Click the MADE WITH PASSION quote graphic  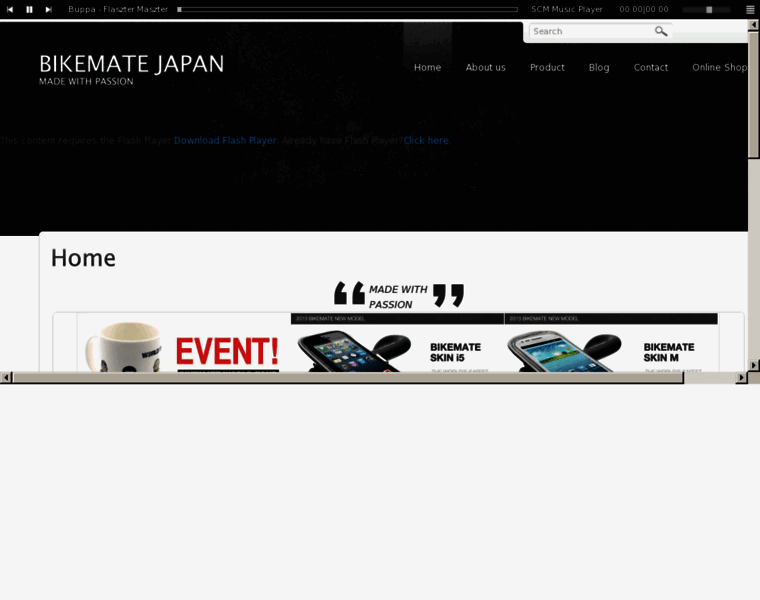coord(398,295)
